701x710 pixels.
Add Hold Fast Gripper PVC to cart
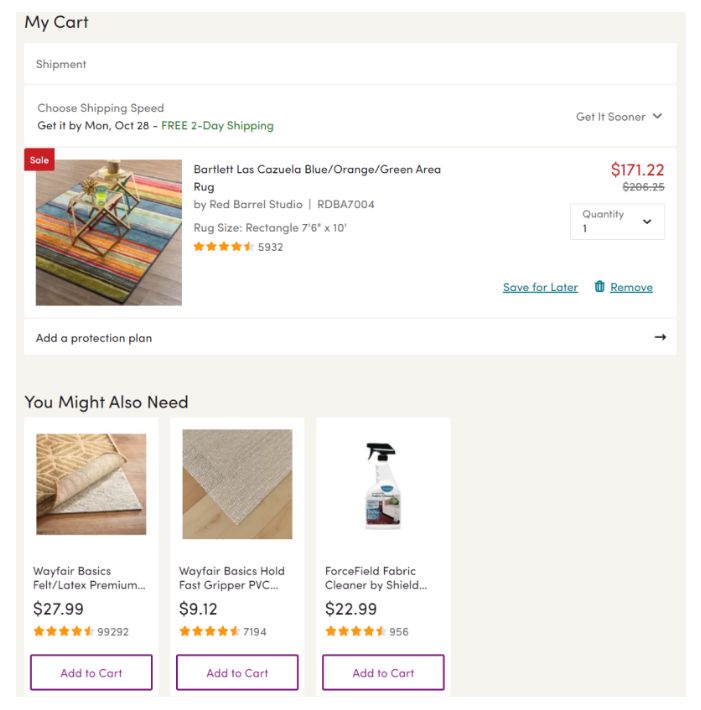(237, 672)
